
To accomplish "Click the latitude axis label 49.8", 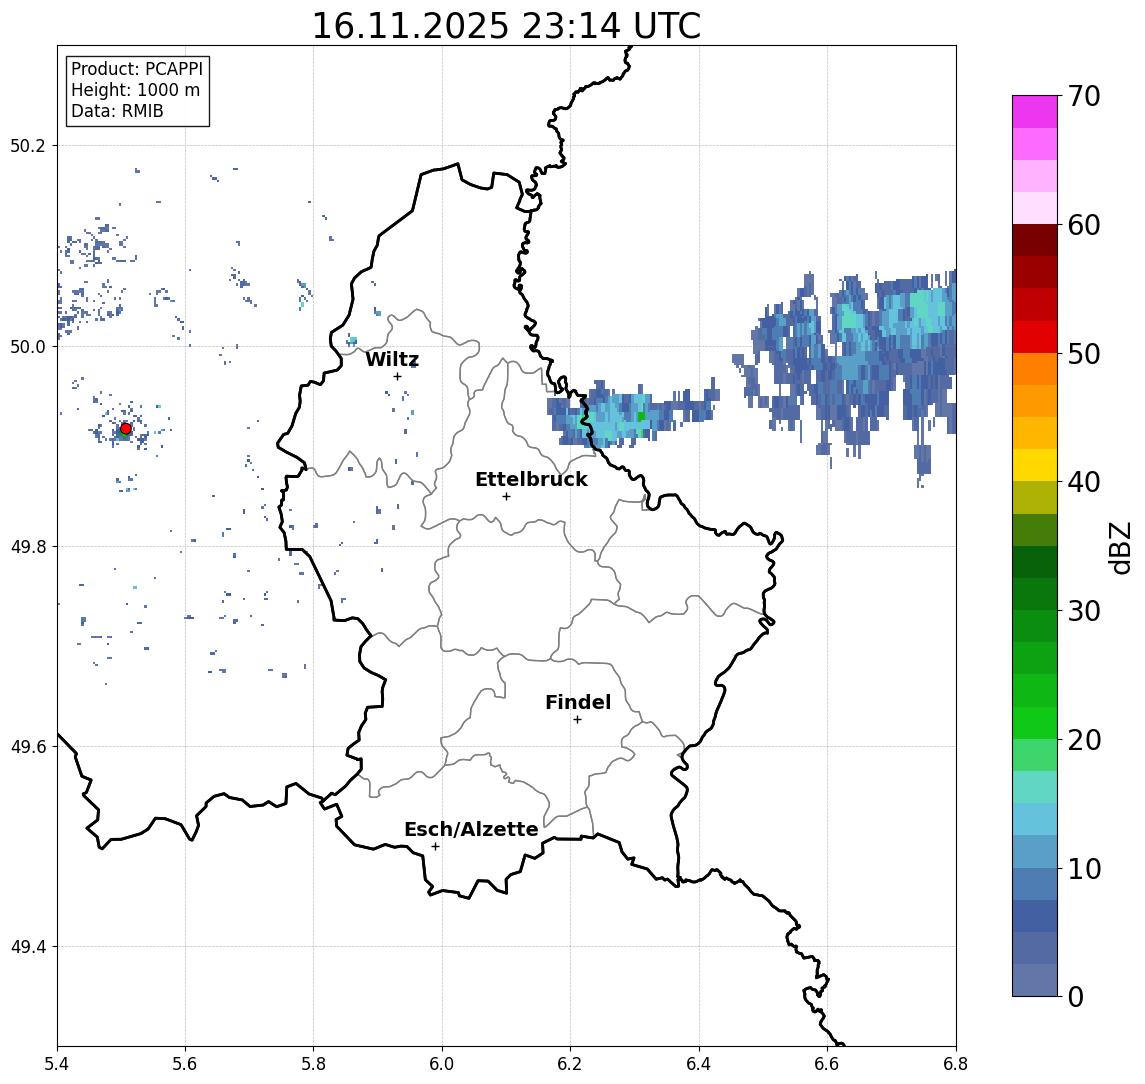I will pos(28,546).
